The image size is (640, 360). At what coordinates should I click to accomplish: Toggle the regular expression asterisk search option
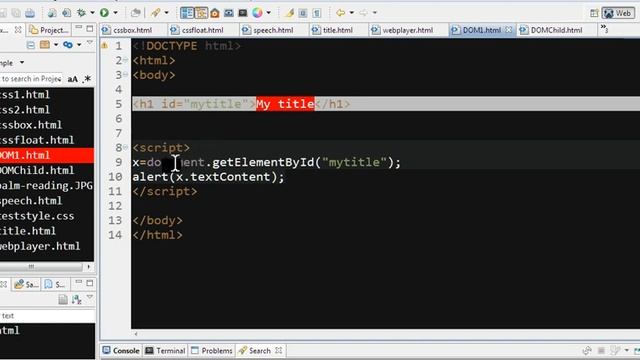coord(87,79)
